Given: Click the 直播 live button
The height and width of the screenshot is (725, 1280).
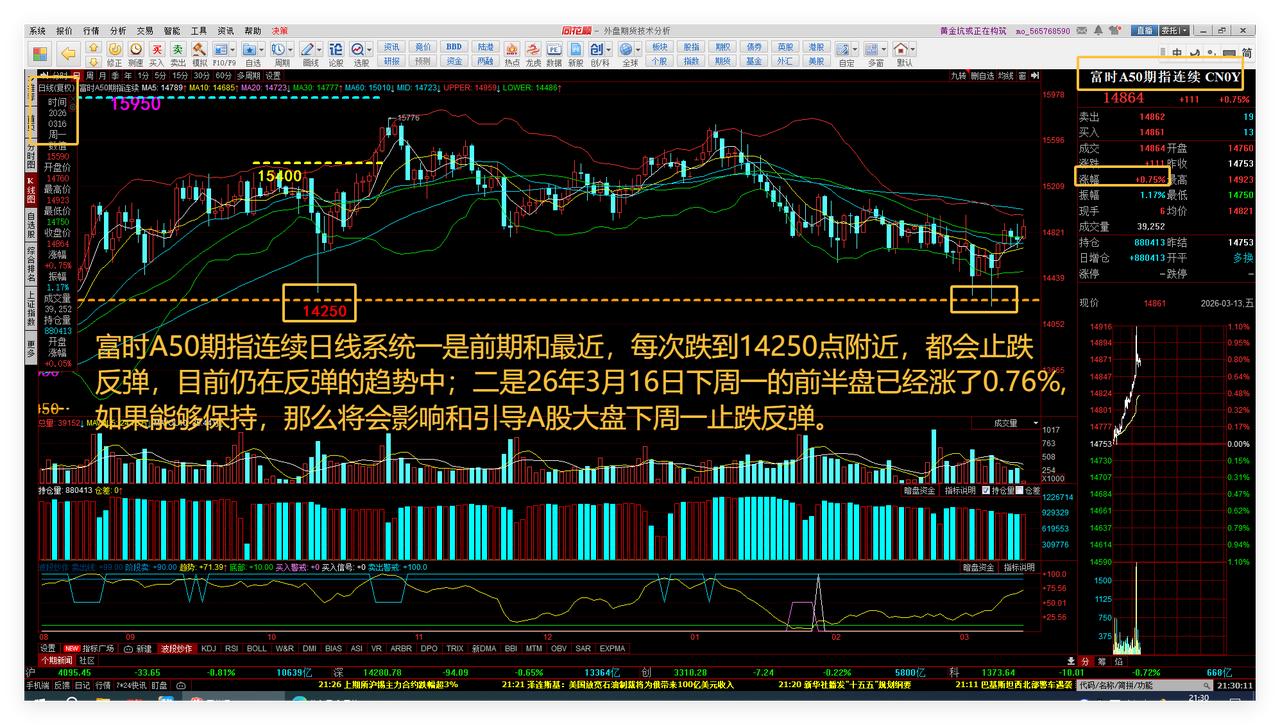Looking at the screenshot, I should tap(1145, 31).
